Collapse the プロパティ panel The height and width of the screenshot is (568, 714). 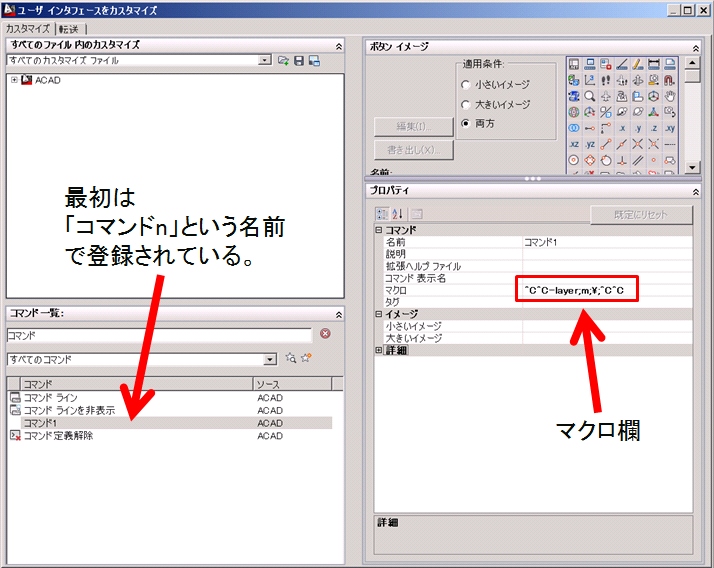coord(696,192)
